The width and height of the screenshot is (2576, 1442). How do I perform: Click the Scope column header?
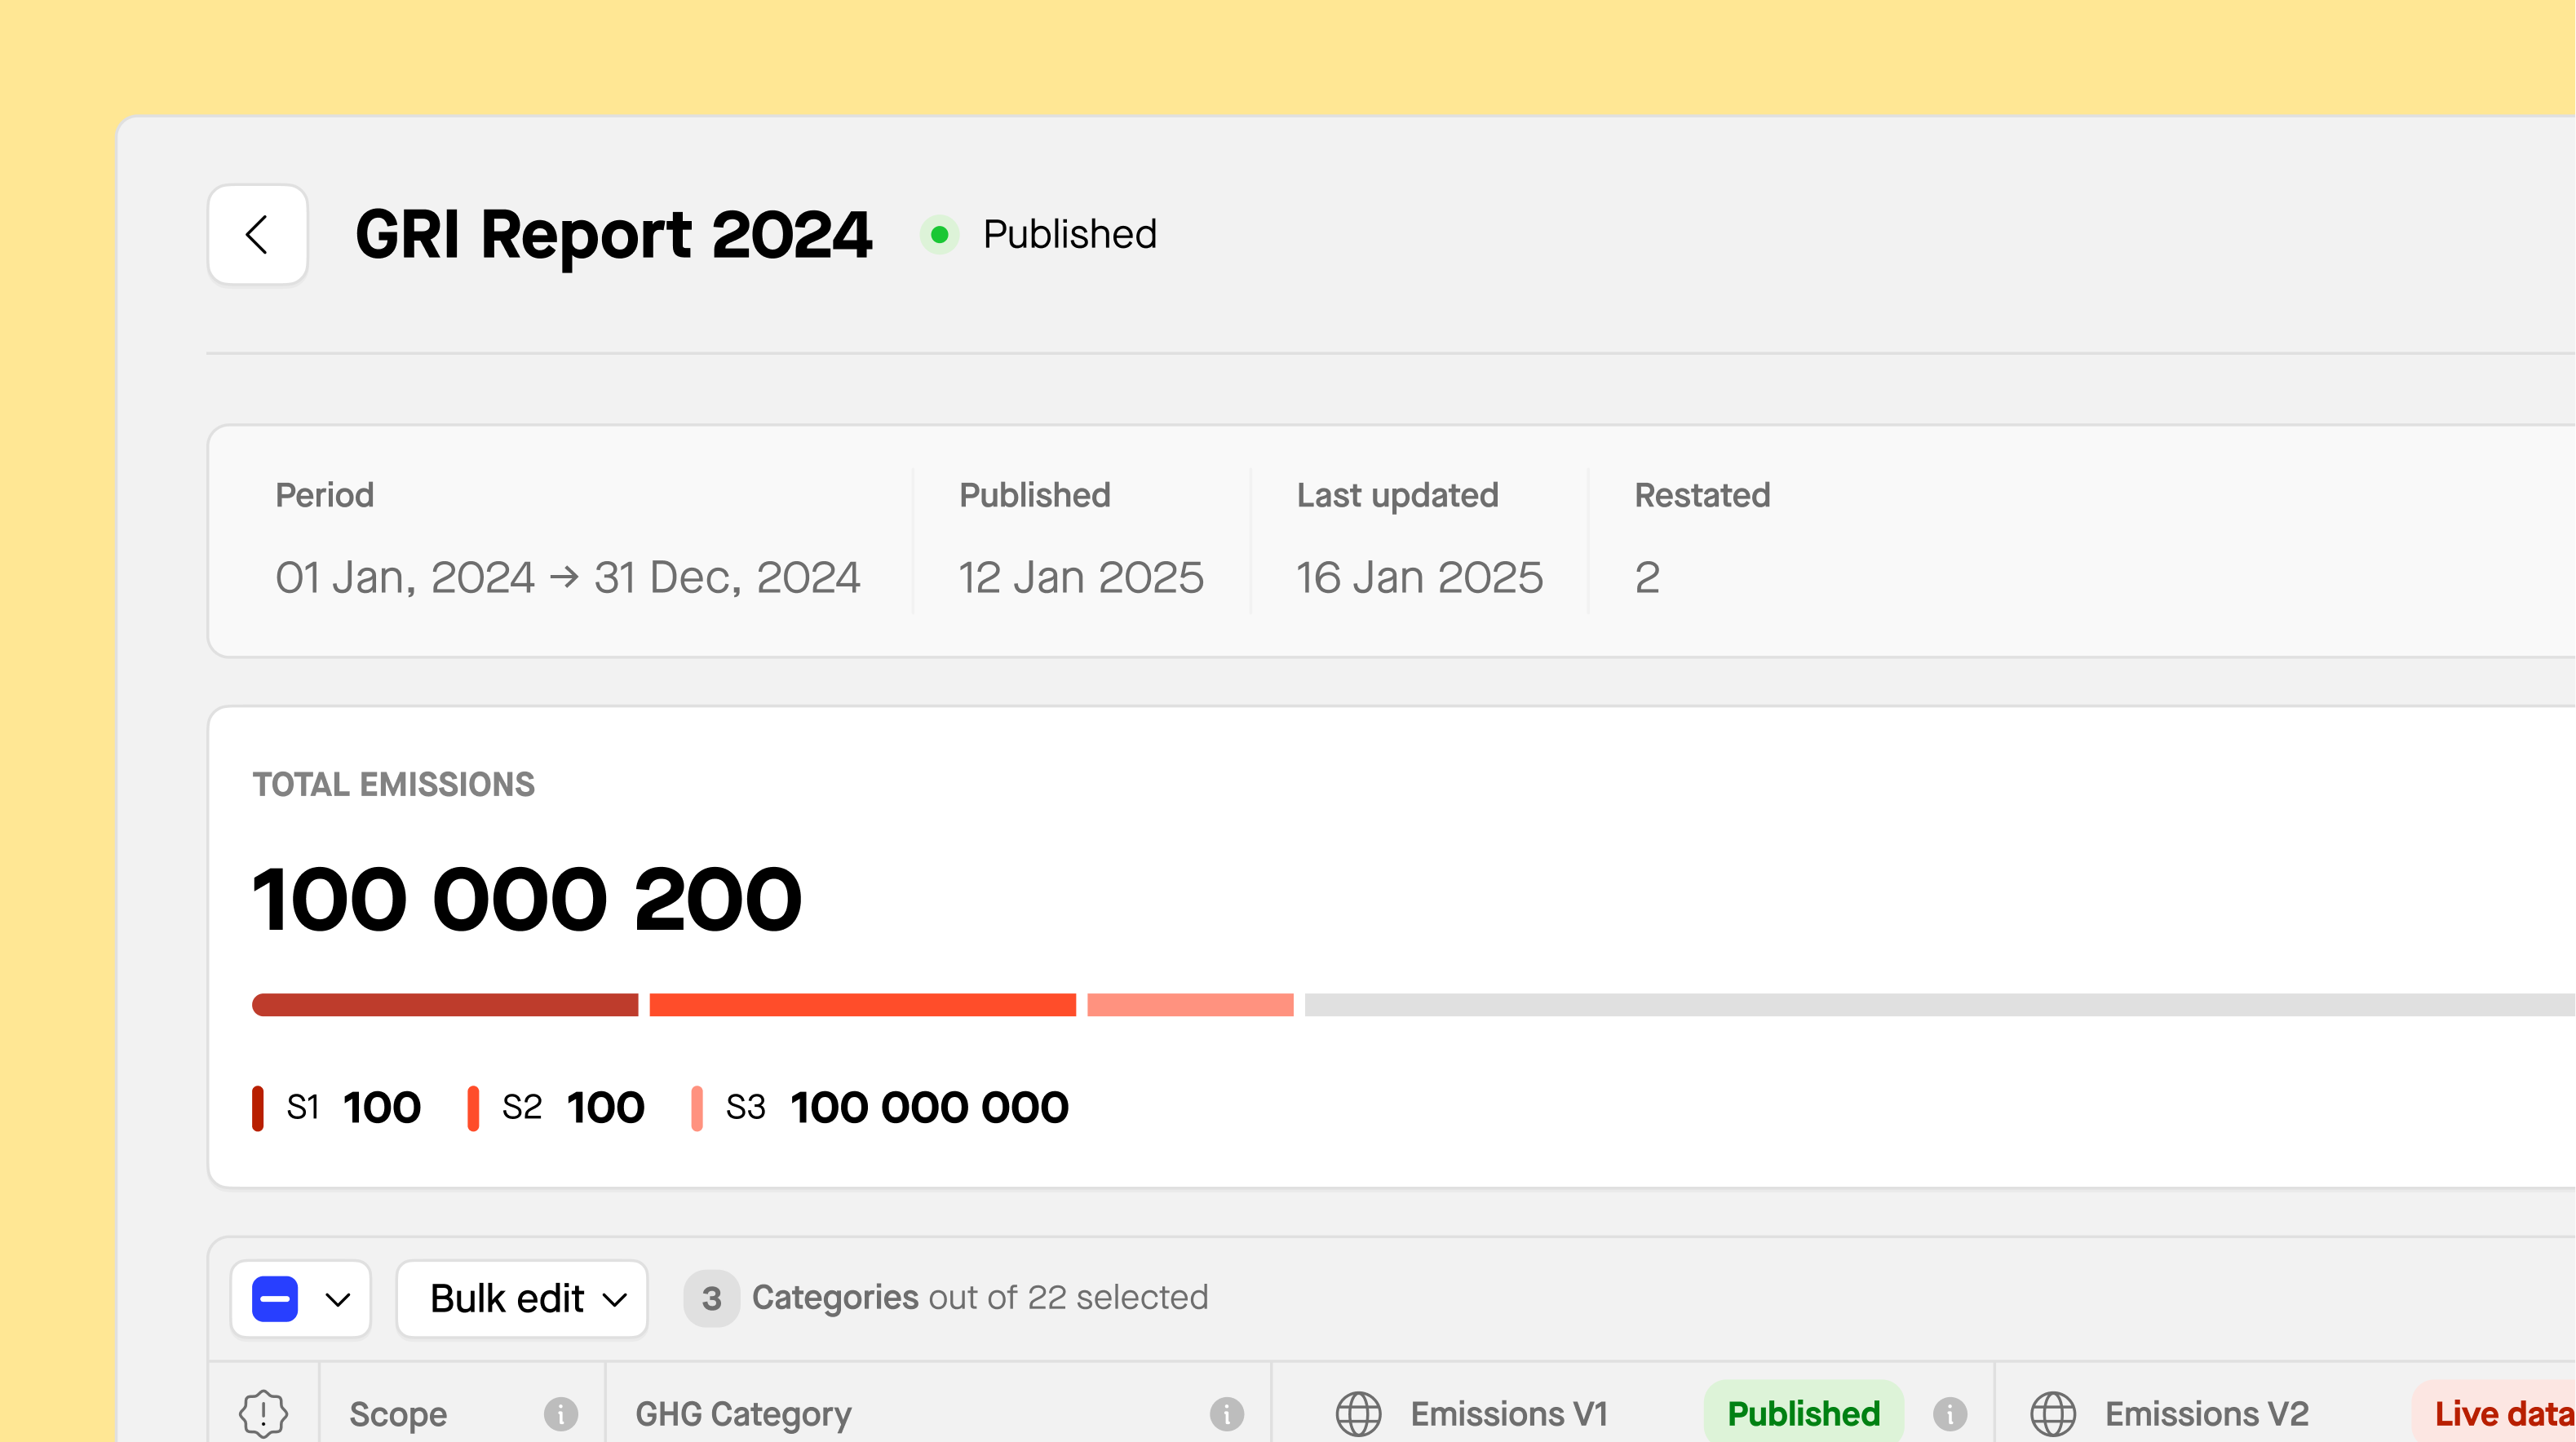398,1413
